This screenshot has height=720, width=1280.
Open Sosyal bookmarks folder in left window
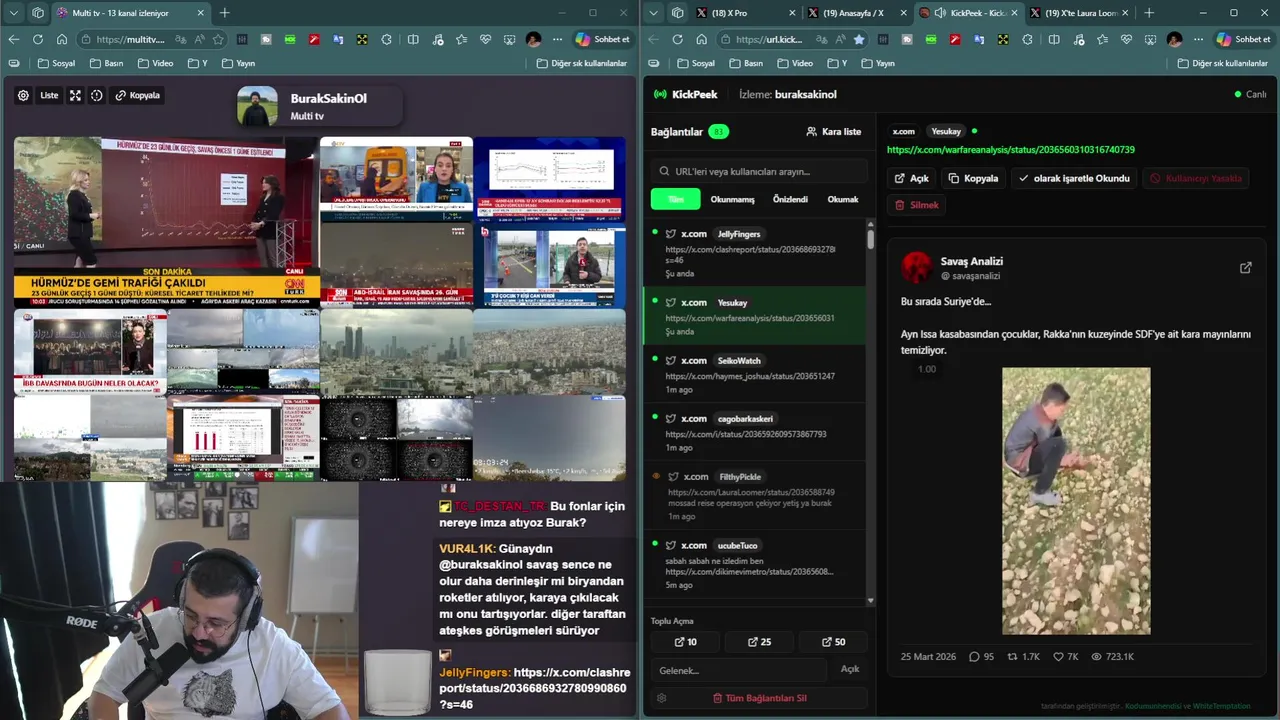pos(56,63)
